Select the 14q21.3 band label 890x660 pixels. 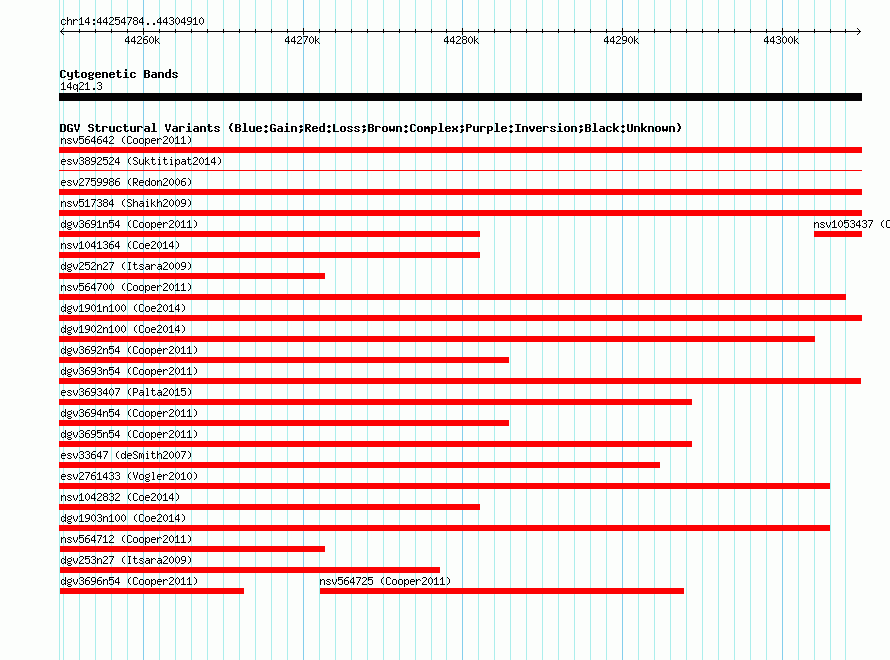pyautogui.click(x=81, y=86)
